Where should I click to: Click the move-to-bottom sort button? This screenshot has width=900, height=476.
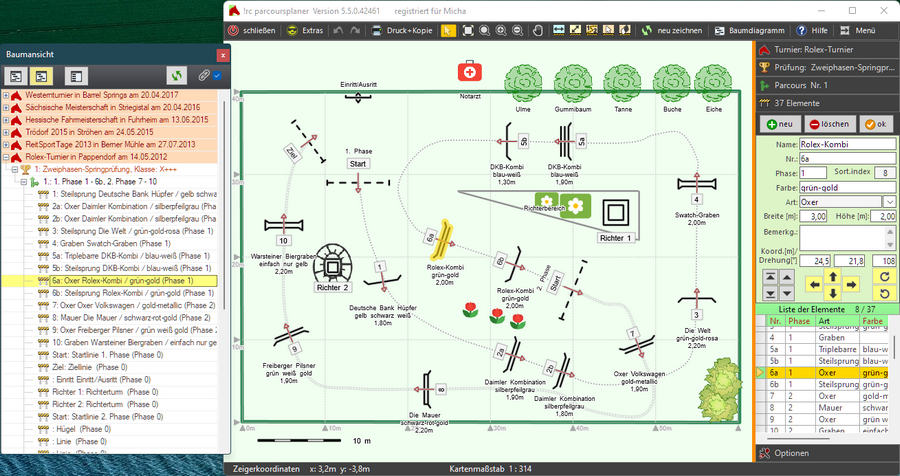pos(770,293)
